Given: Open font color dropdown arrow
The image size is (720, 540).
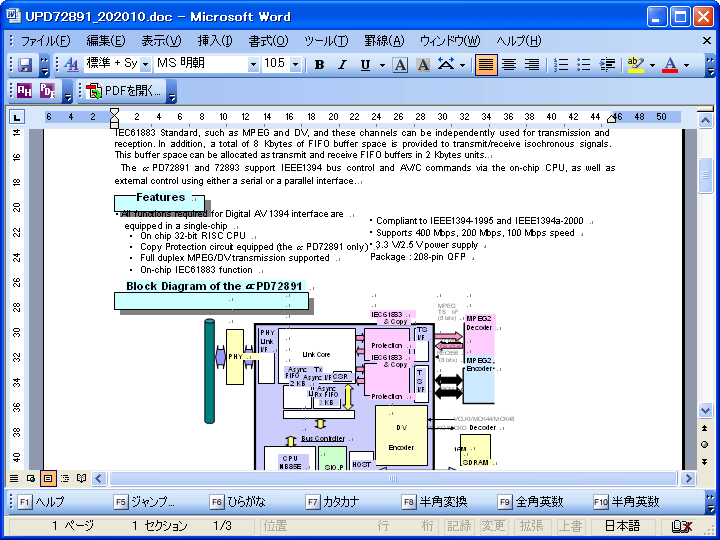Looking at the screenshot, I should (686, 65).
